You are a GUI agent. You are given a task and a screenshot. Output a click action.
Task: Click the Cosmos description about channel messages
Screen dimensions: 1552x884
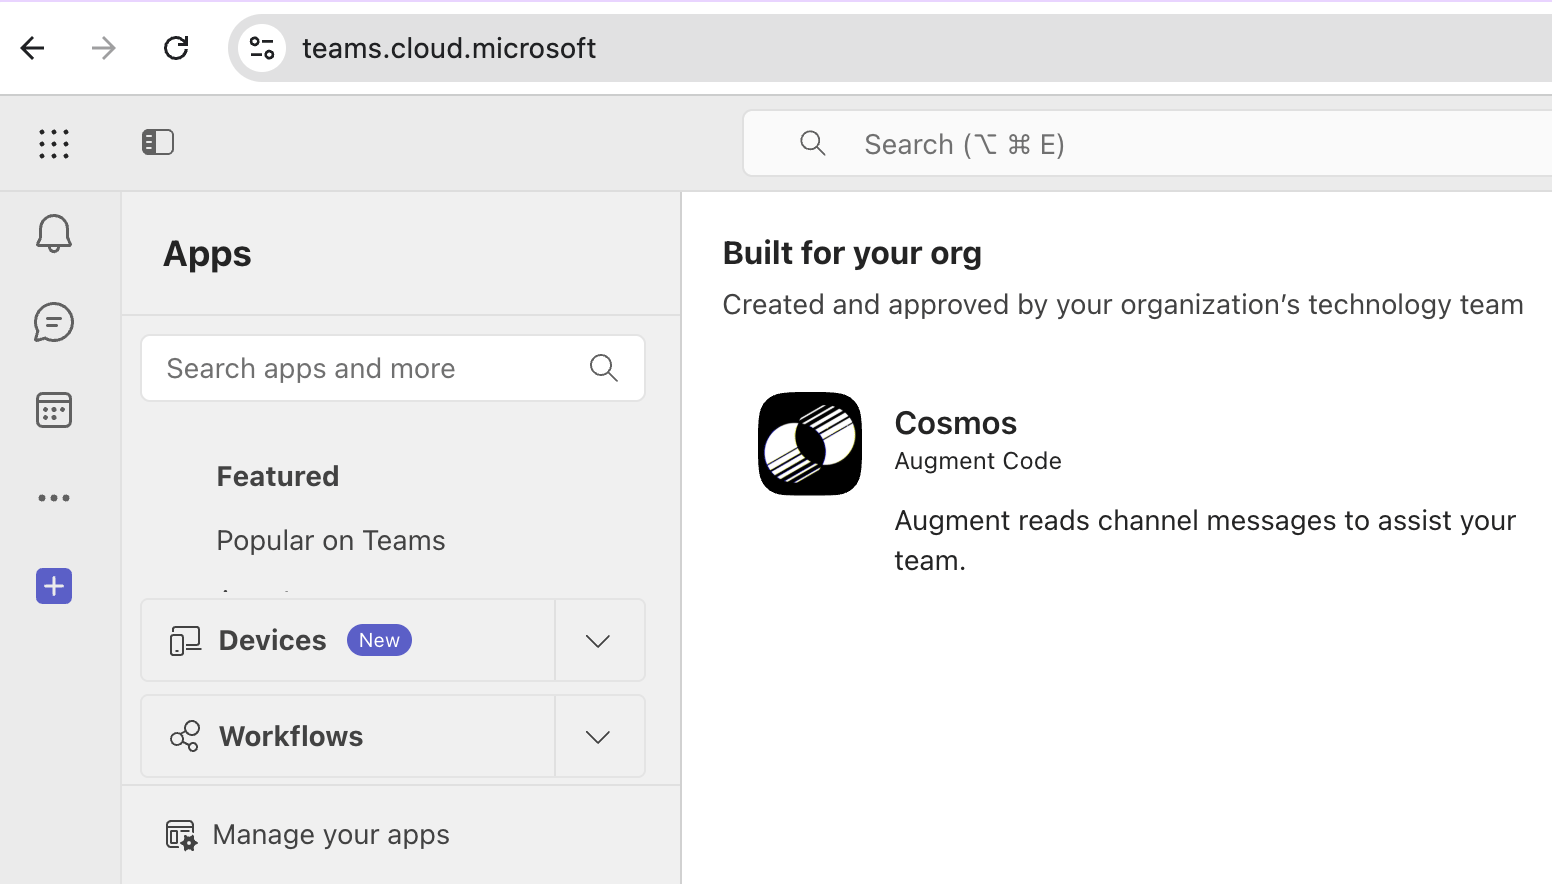coord(1205,540)
